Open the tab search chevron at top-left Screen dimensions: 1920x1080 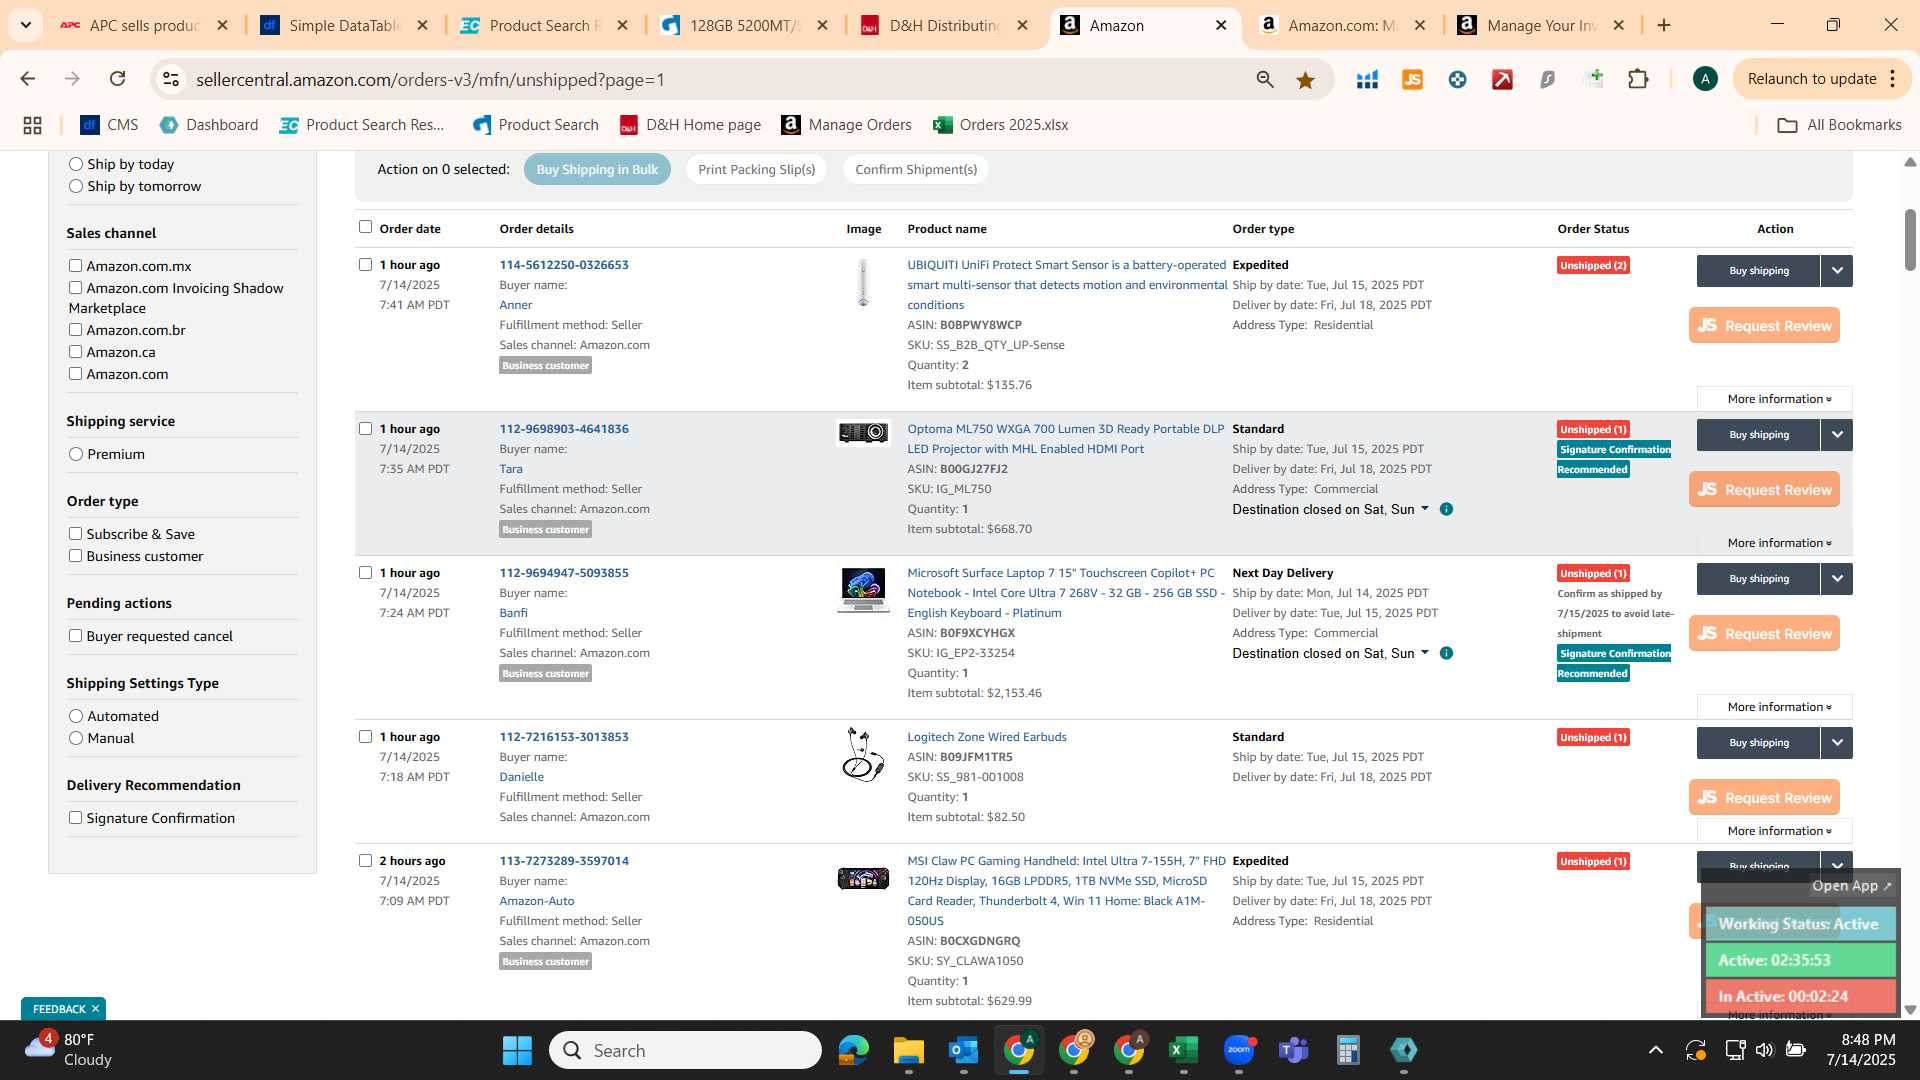point(24,25)
